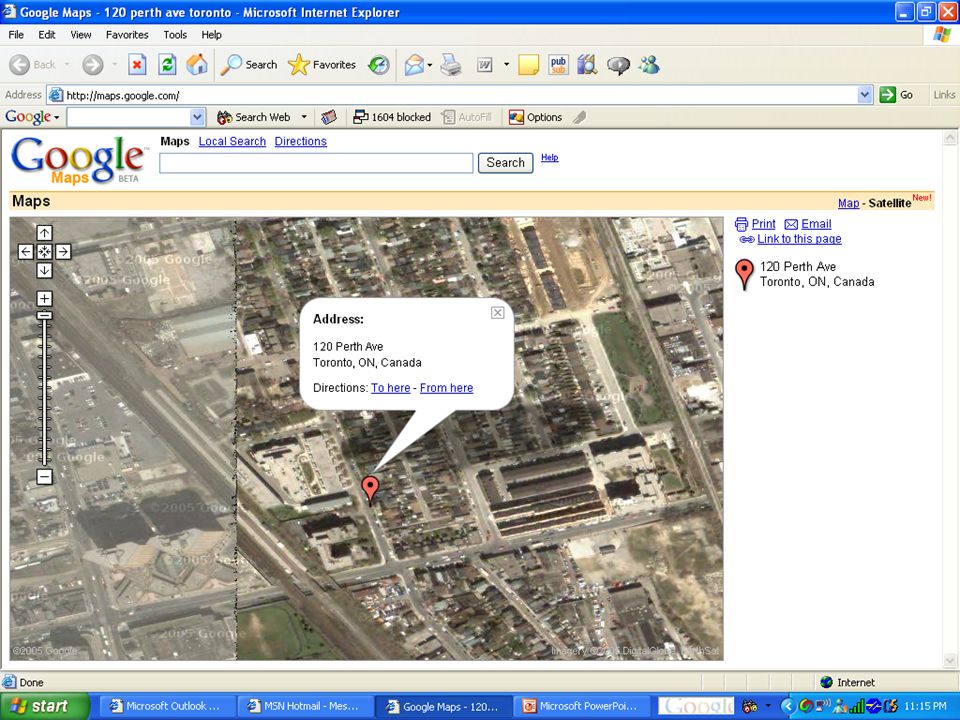
Task: Pan the map left with arrow button
Action: pos(26,252)
